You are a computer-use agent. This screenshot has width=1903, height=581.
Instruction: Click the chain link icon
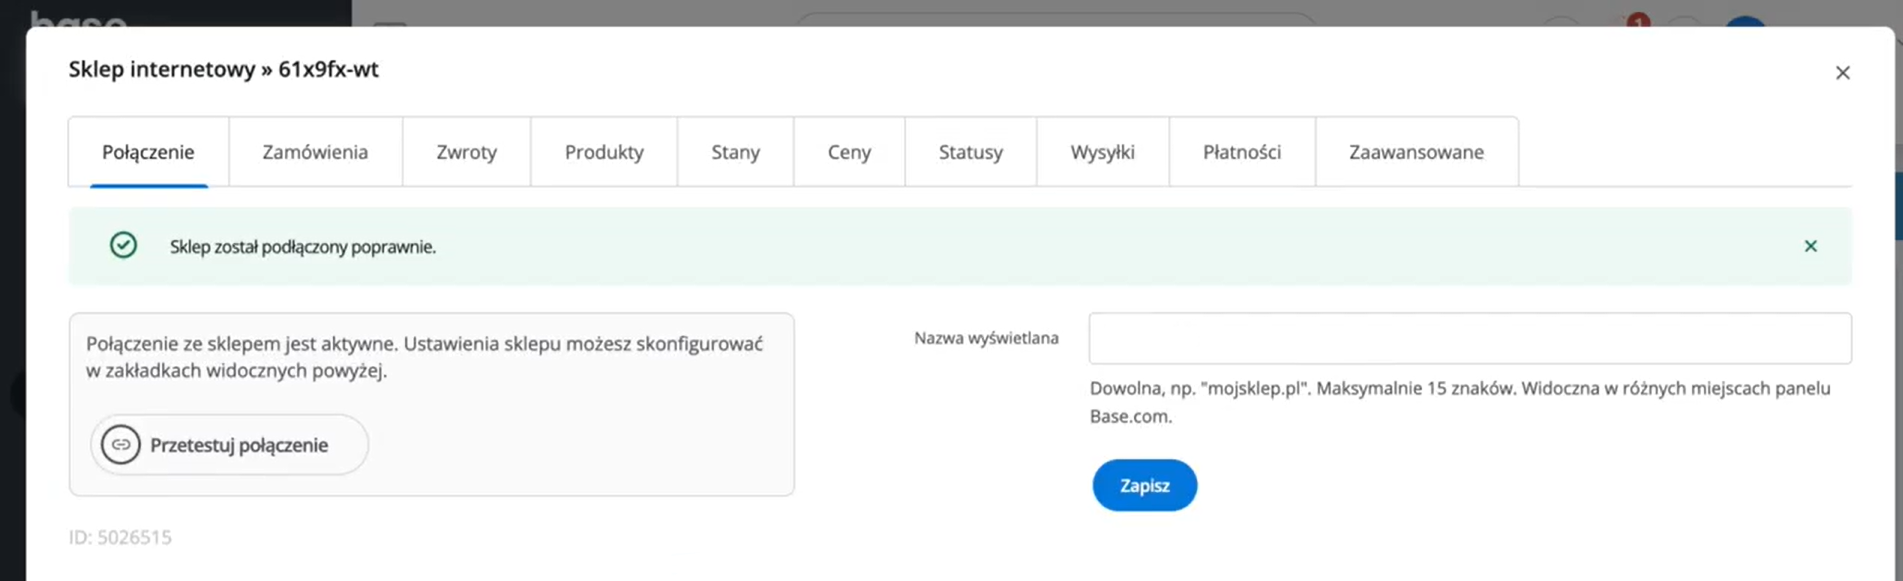[121, 445]
